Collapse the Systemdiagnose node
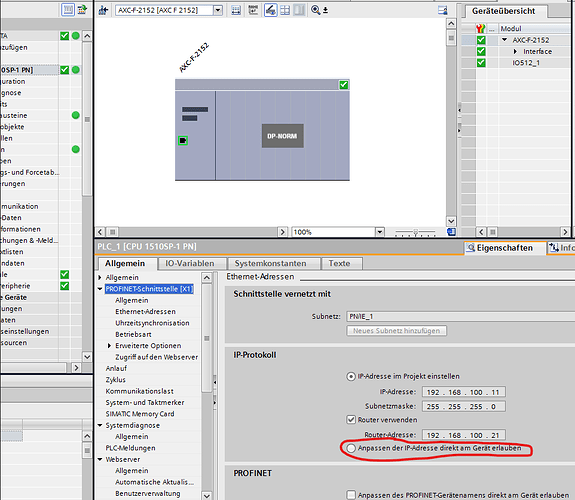The width and height of the screenshot is (575, 500). 100,425
